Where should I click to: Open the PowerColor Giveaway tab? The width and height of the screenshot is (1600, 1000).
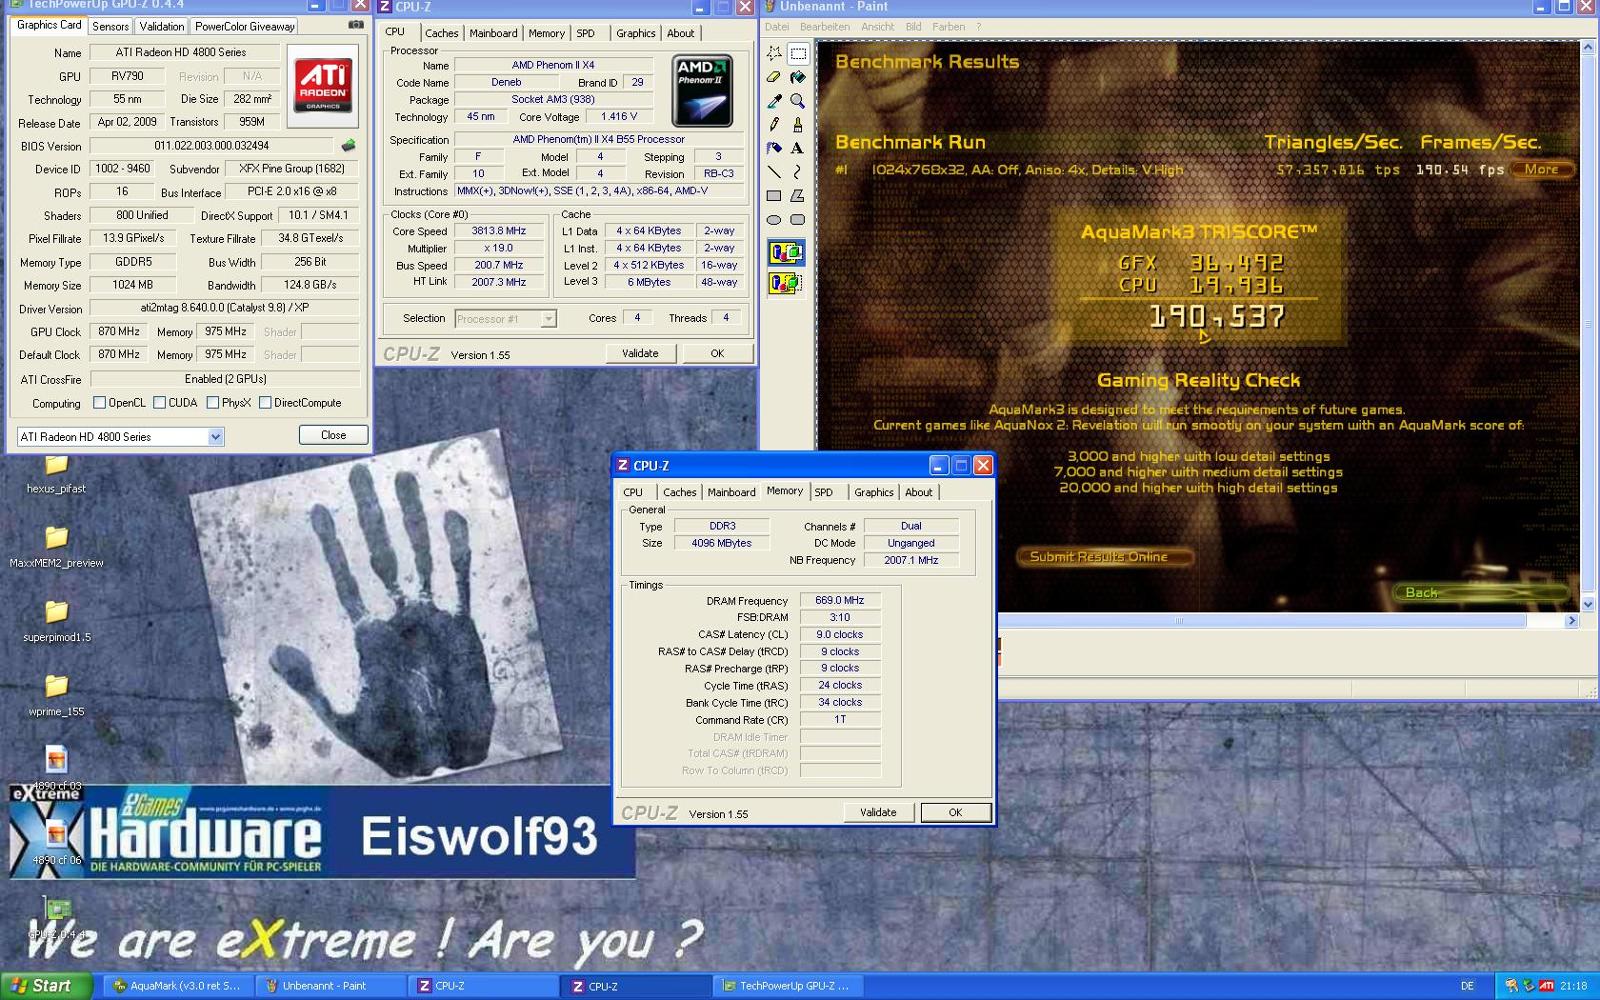[244, 27]
